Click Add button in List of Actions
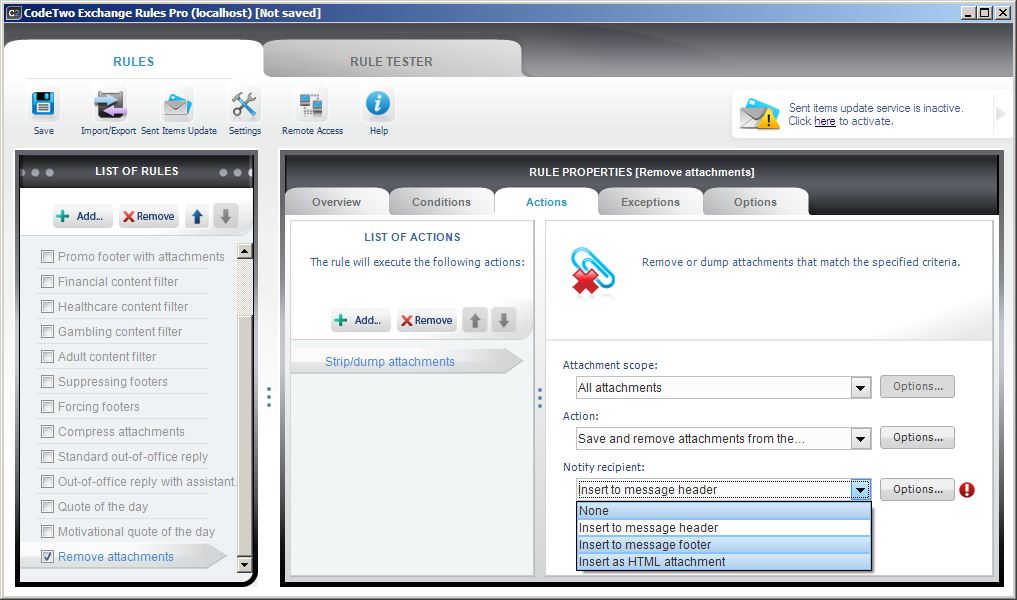This screenshot has width=1017, height=600. point(361,320)
